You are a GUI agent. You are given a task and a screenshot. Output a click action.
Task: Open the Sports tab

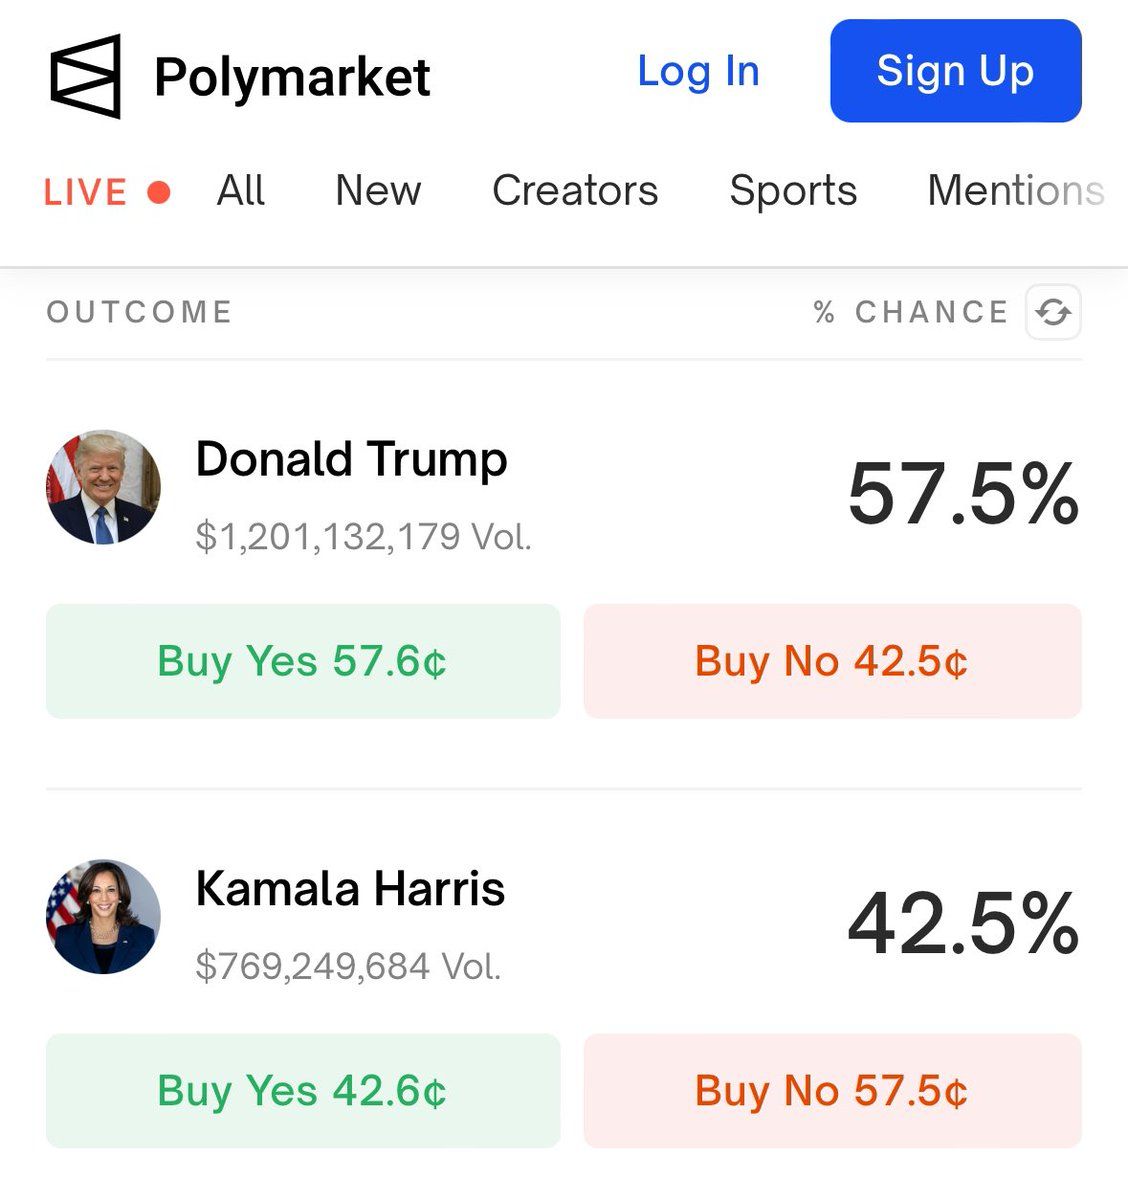point(793,190)
